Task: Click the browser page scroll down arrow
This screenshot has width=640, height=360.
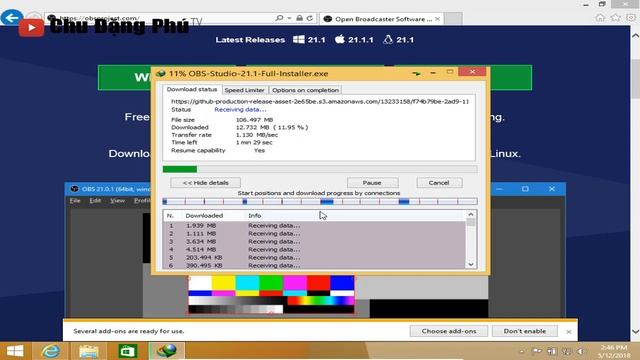Action: (636, 331)
